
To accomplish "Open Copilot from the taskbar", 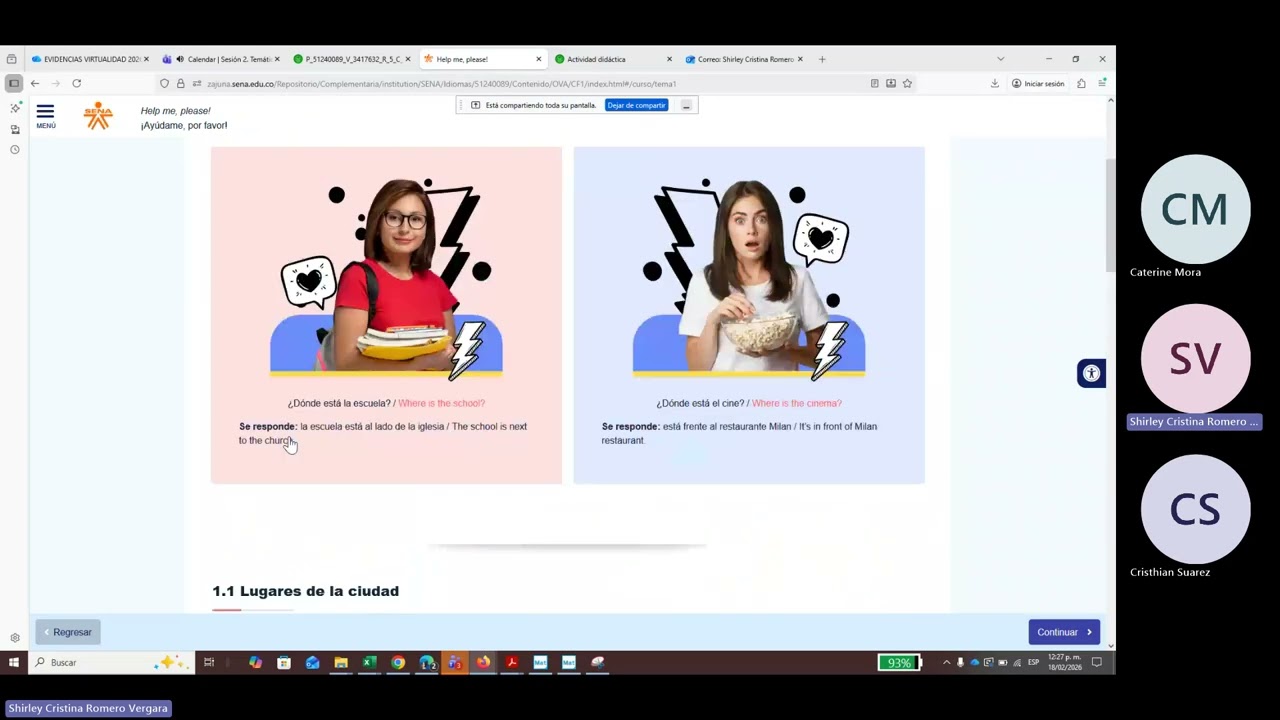I will [x=255, y=662].
